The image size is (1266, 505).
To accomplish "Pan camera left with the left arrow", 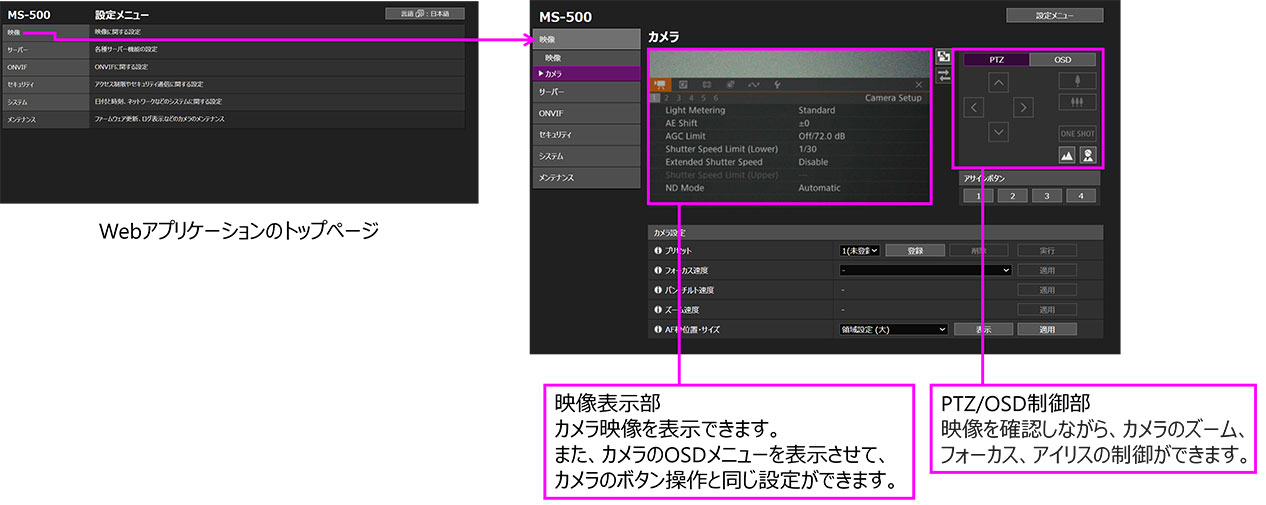I will pyautogui.click(x=975, y=106).
